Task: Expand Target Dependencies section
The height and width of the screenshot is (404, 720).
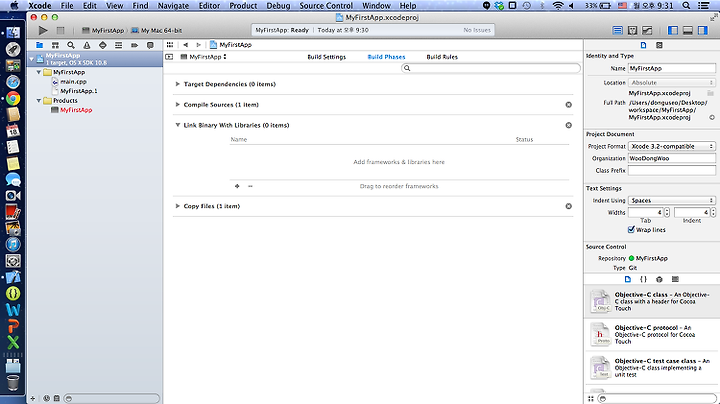Action: coord(177,84)
